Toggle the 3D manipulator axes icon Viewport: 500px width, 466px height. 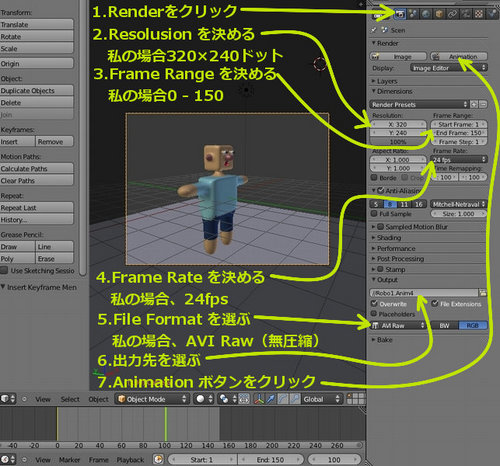[259, 399]
